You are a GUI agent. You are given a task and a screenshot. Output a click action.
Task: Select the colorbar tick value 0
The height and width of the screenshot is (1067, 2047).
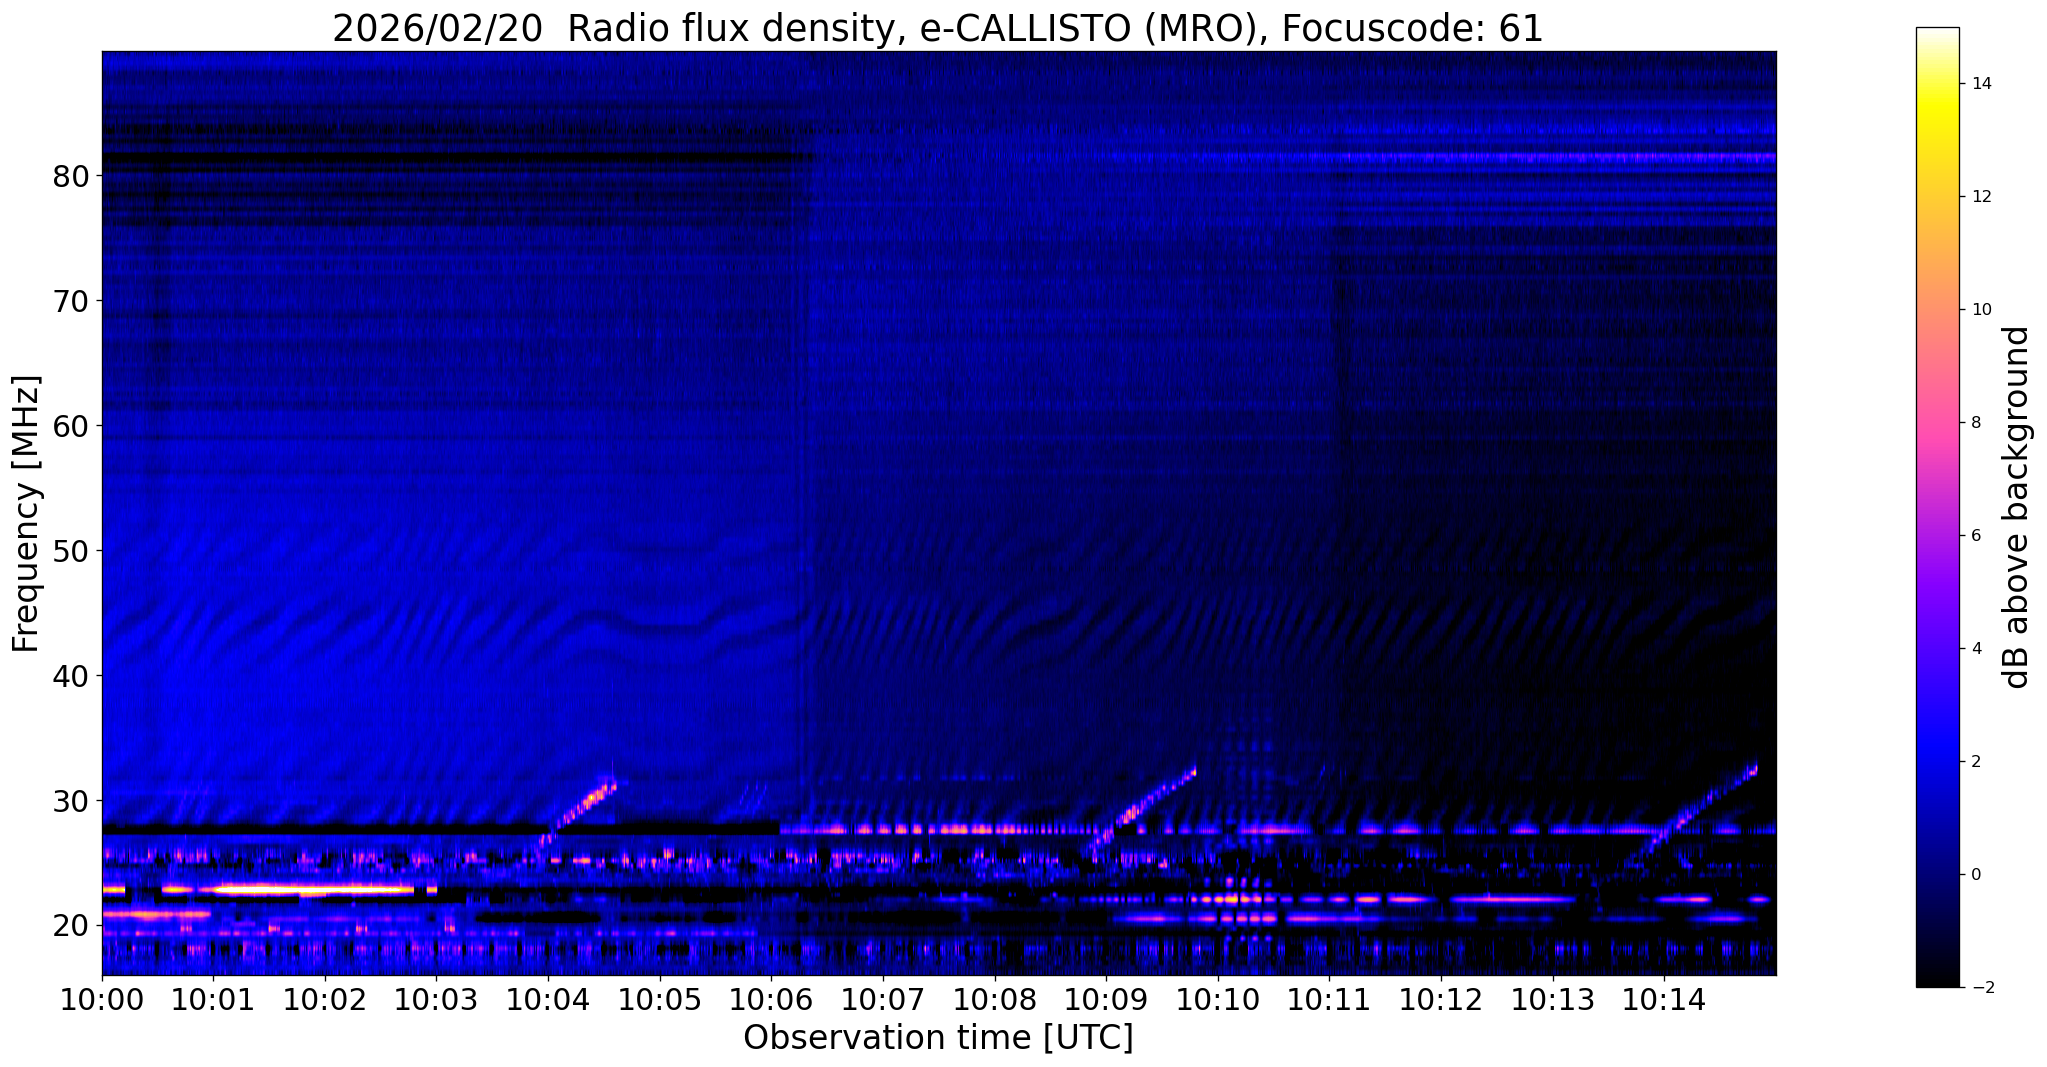click(1976, 875)
